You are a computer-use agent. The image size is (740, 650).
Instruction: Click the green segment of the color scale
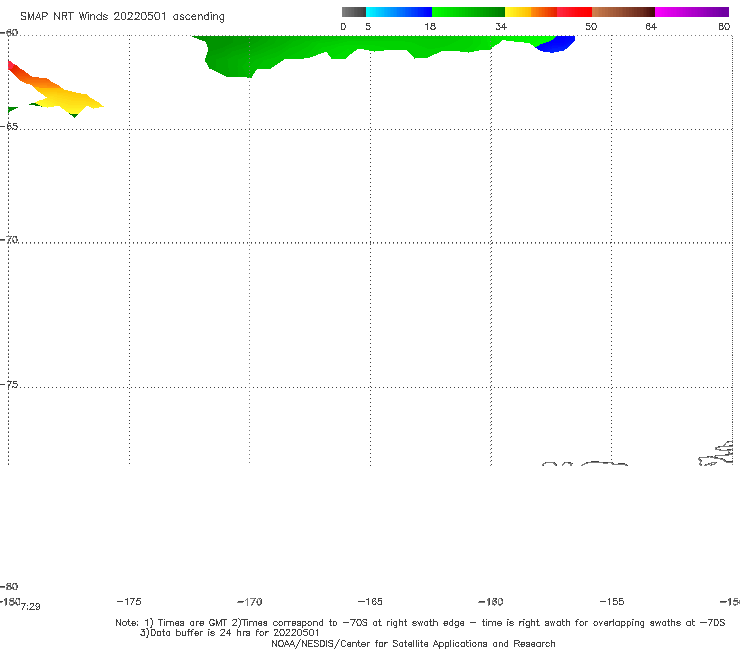point(468,12)
